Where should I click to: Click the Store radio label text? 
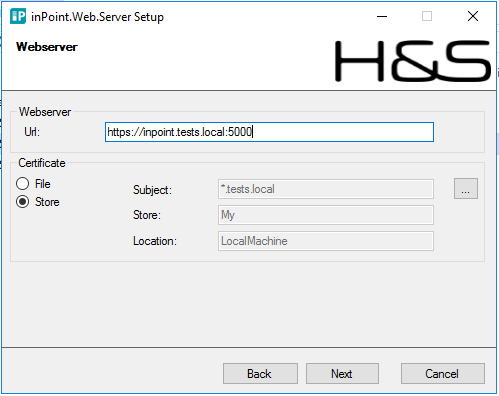[47, 202]
